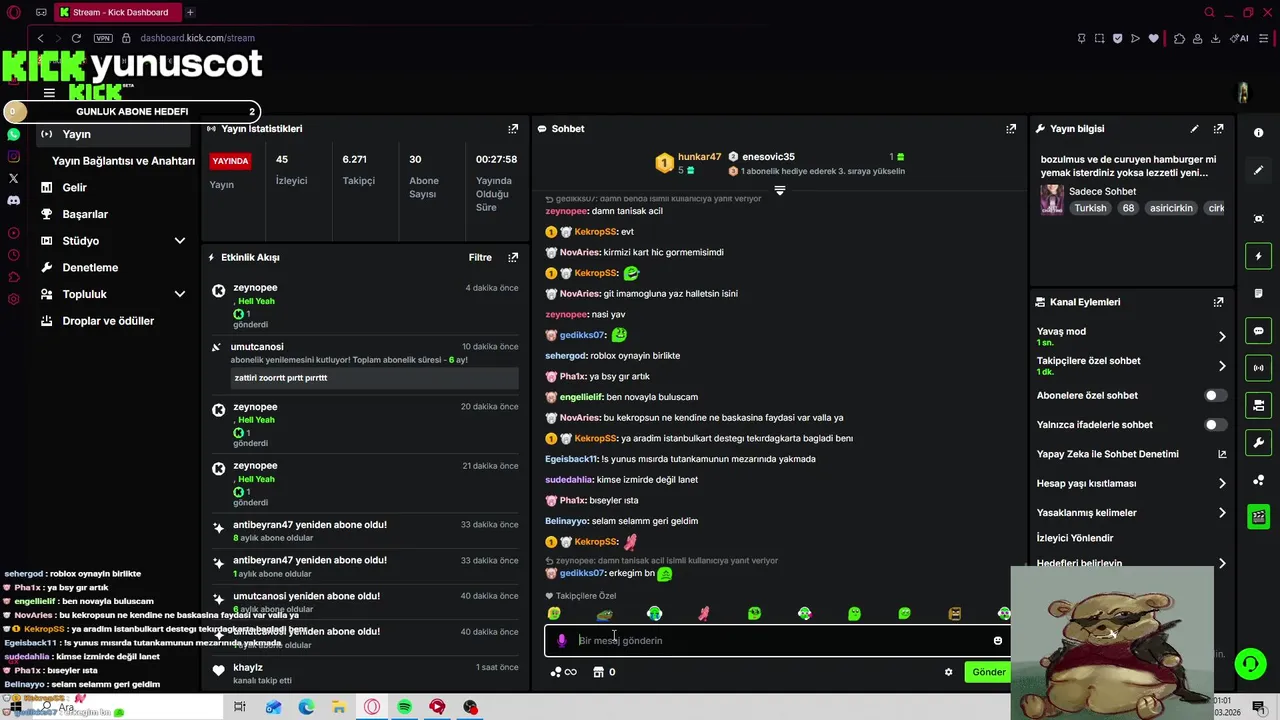
Task: Expand Hesap yaşı kısıtlaması settings
Action: tap(1221, 484)
